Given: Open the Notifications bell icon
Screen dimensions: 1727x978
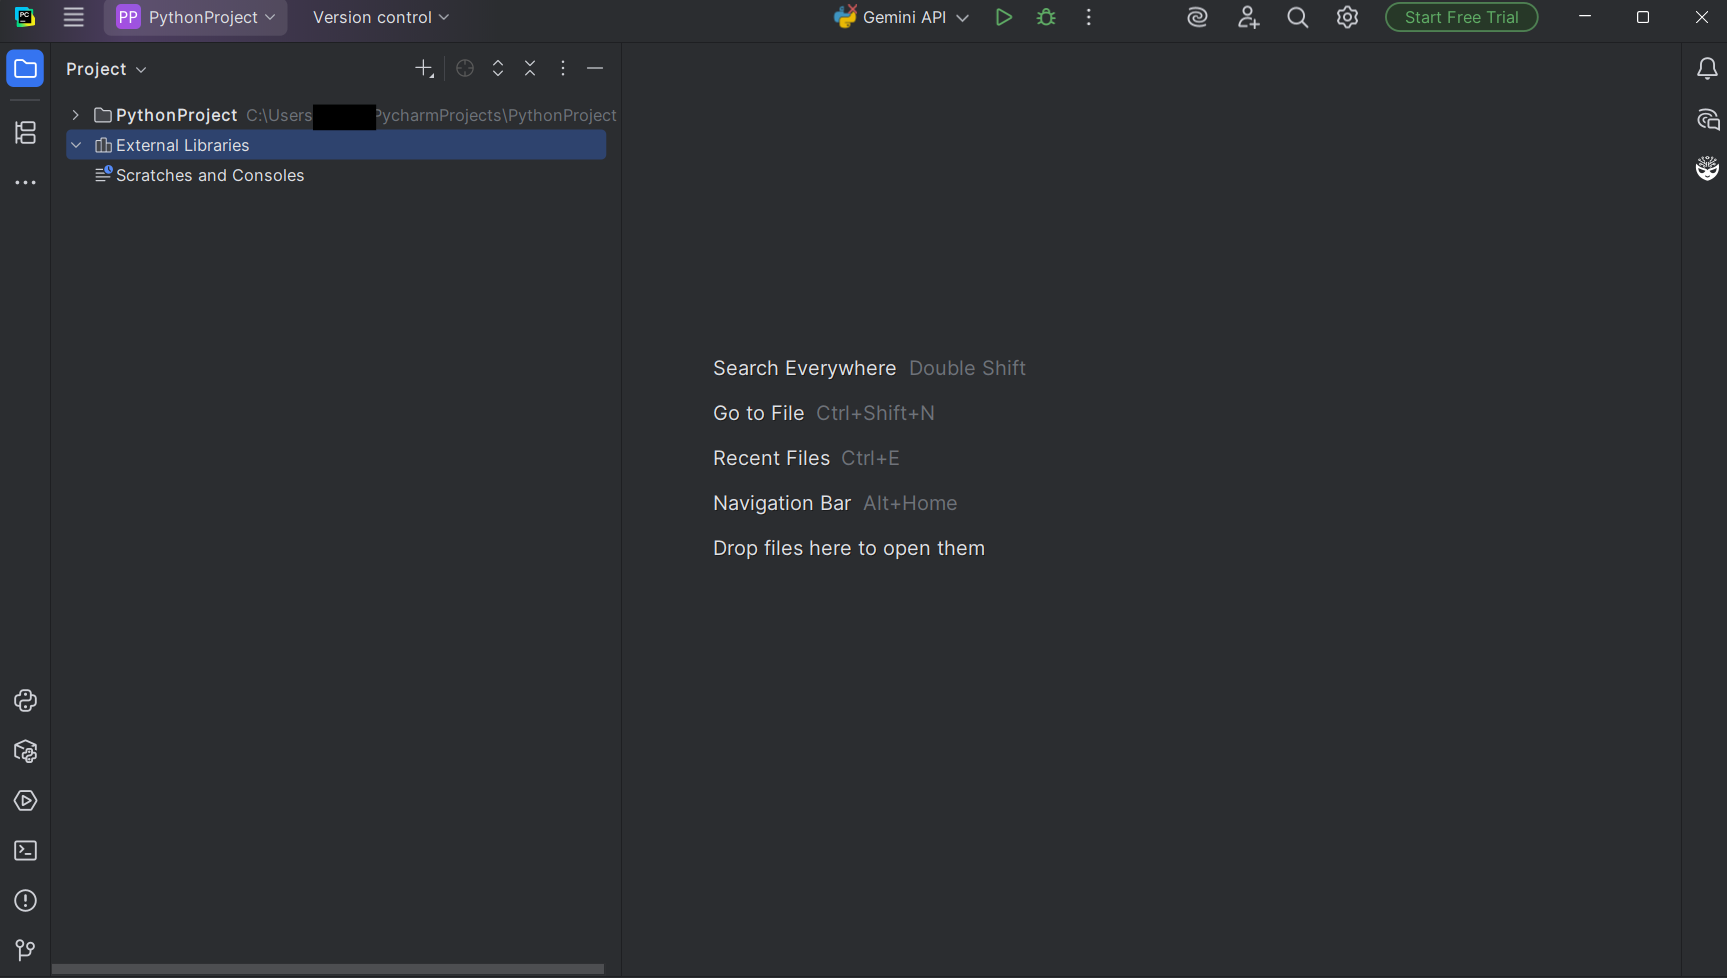Looking at the screenshot, I should [x=1707, y=69].
